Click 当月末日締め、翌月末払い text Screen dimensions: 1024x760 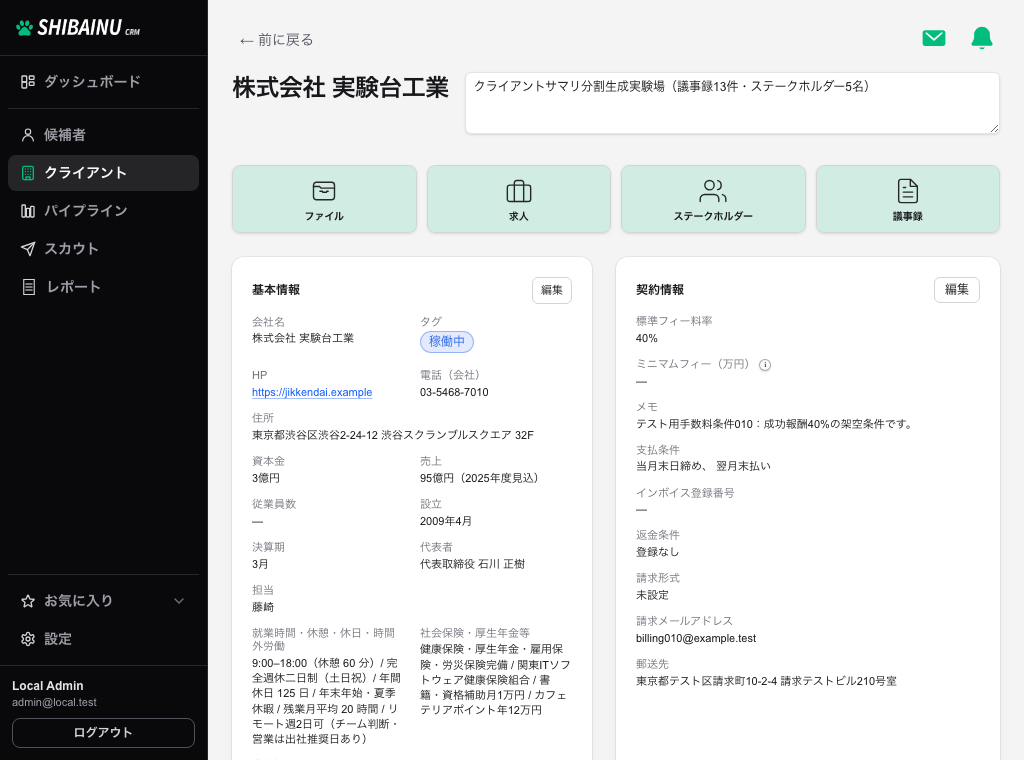point(703,466)
